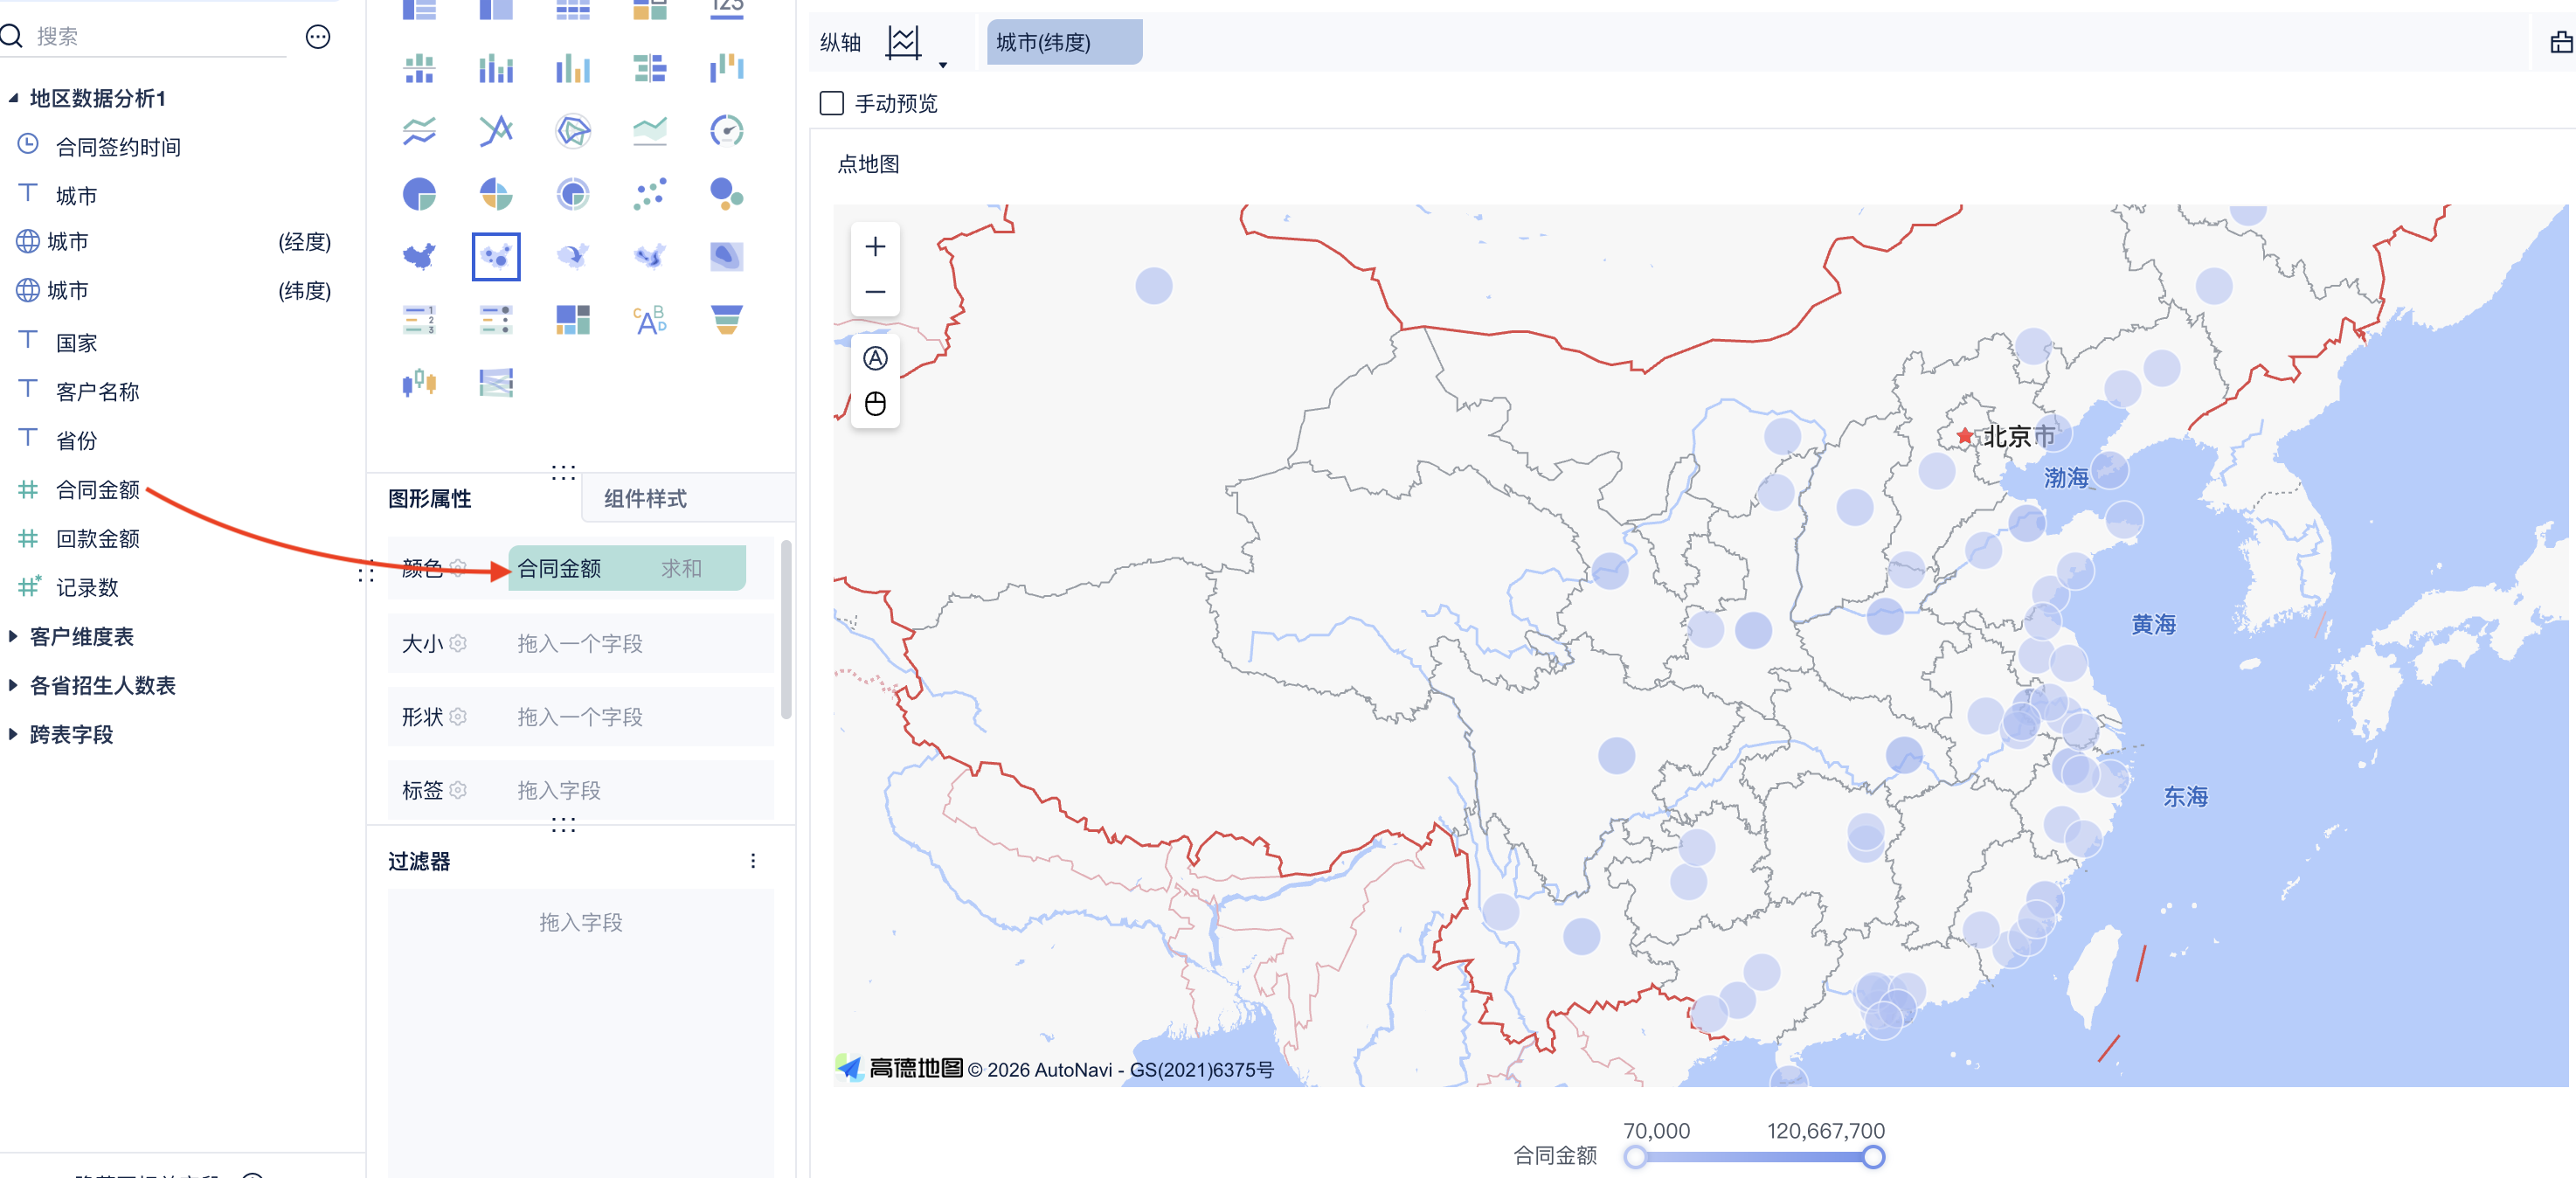Screen dimensions: 2576x1178
Task: Switch to the 图形属性 tab
Action: tap(430, 498)
